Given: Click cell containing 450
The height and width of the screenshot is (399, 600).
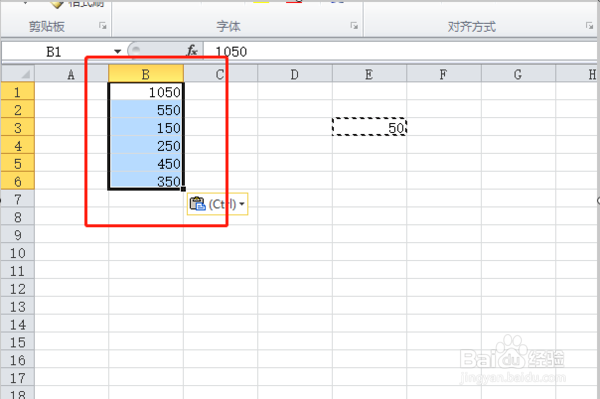Looking at the screenshot, I should click(146, 163).
